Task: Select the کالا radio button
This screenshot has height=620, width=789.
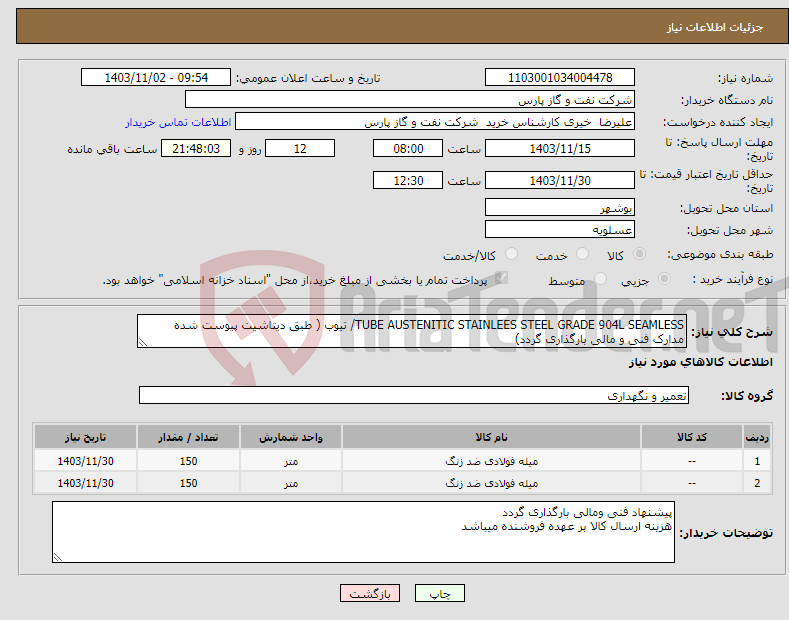Action: 639,254
